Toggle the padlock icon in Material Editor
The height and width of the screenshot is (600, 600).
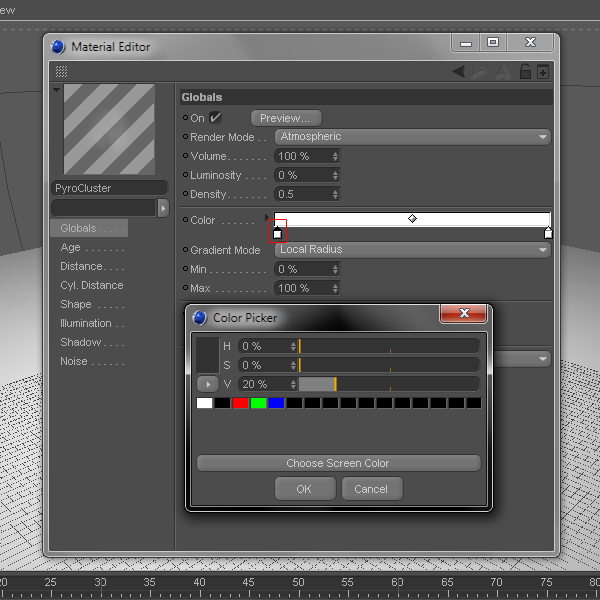525,71
